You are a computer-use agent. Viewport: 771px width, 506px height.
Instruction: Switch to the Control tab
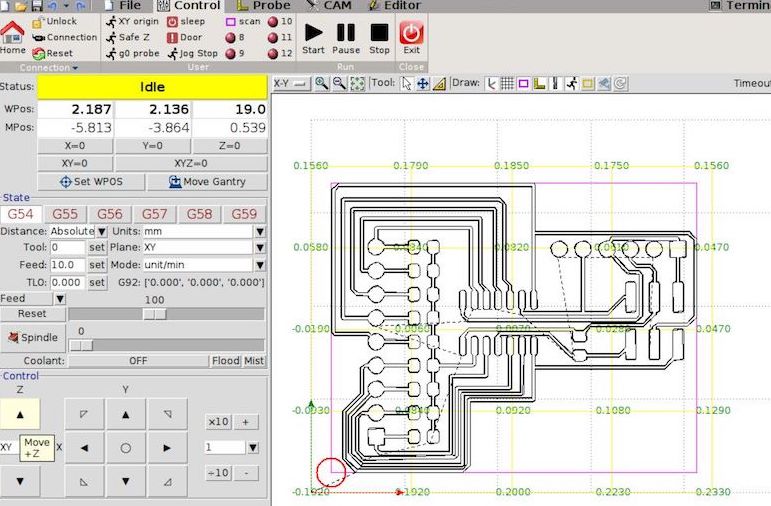coord(188,5)
